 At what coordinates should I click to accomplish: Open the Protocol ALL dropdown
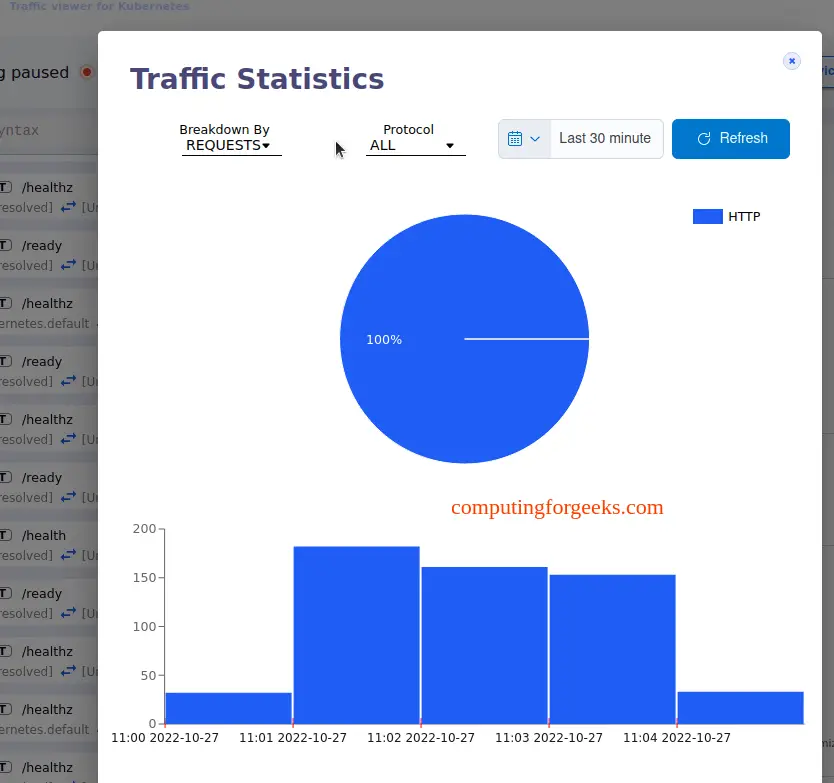click(415, 145)
